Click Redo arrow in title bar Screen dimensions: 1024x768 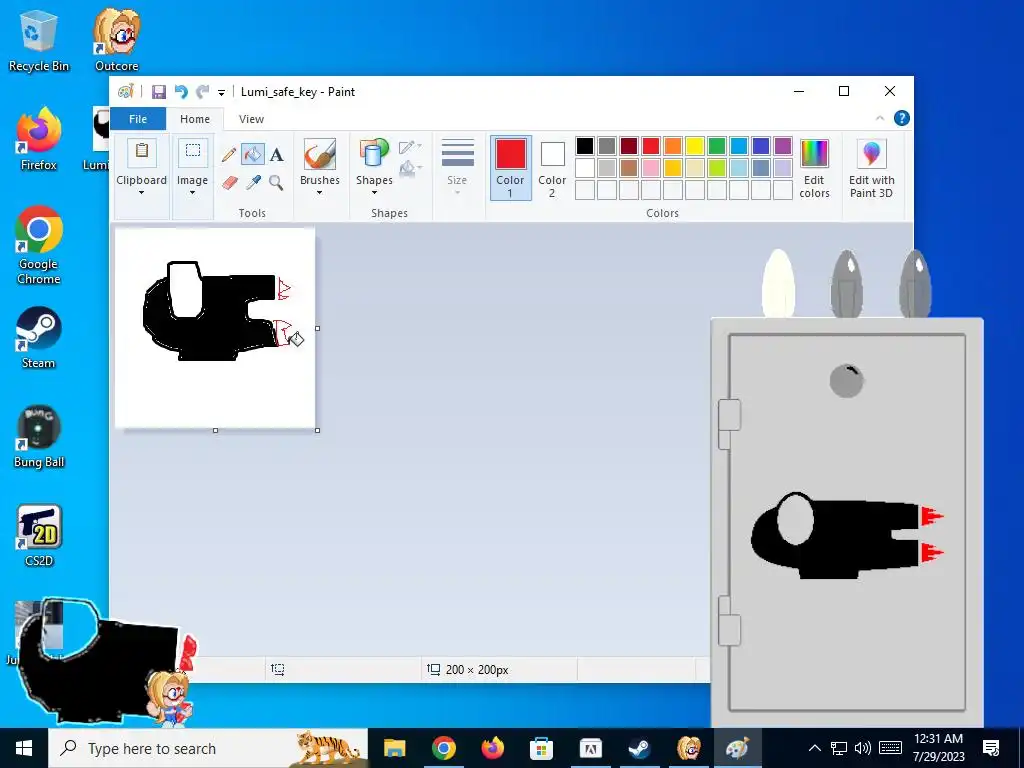[202, 92]
